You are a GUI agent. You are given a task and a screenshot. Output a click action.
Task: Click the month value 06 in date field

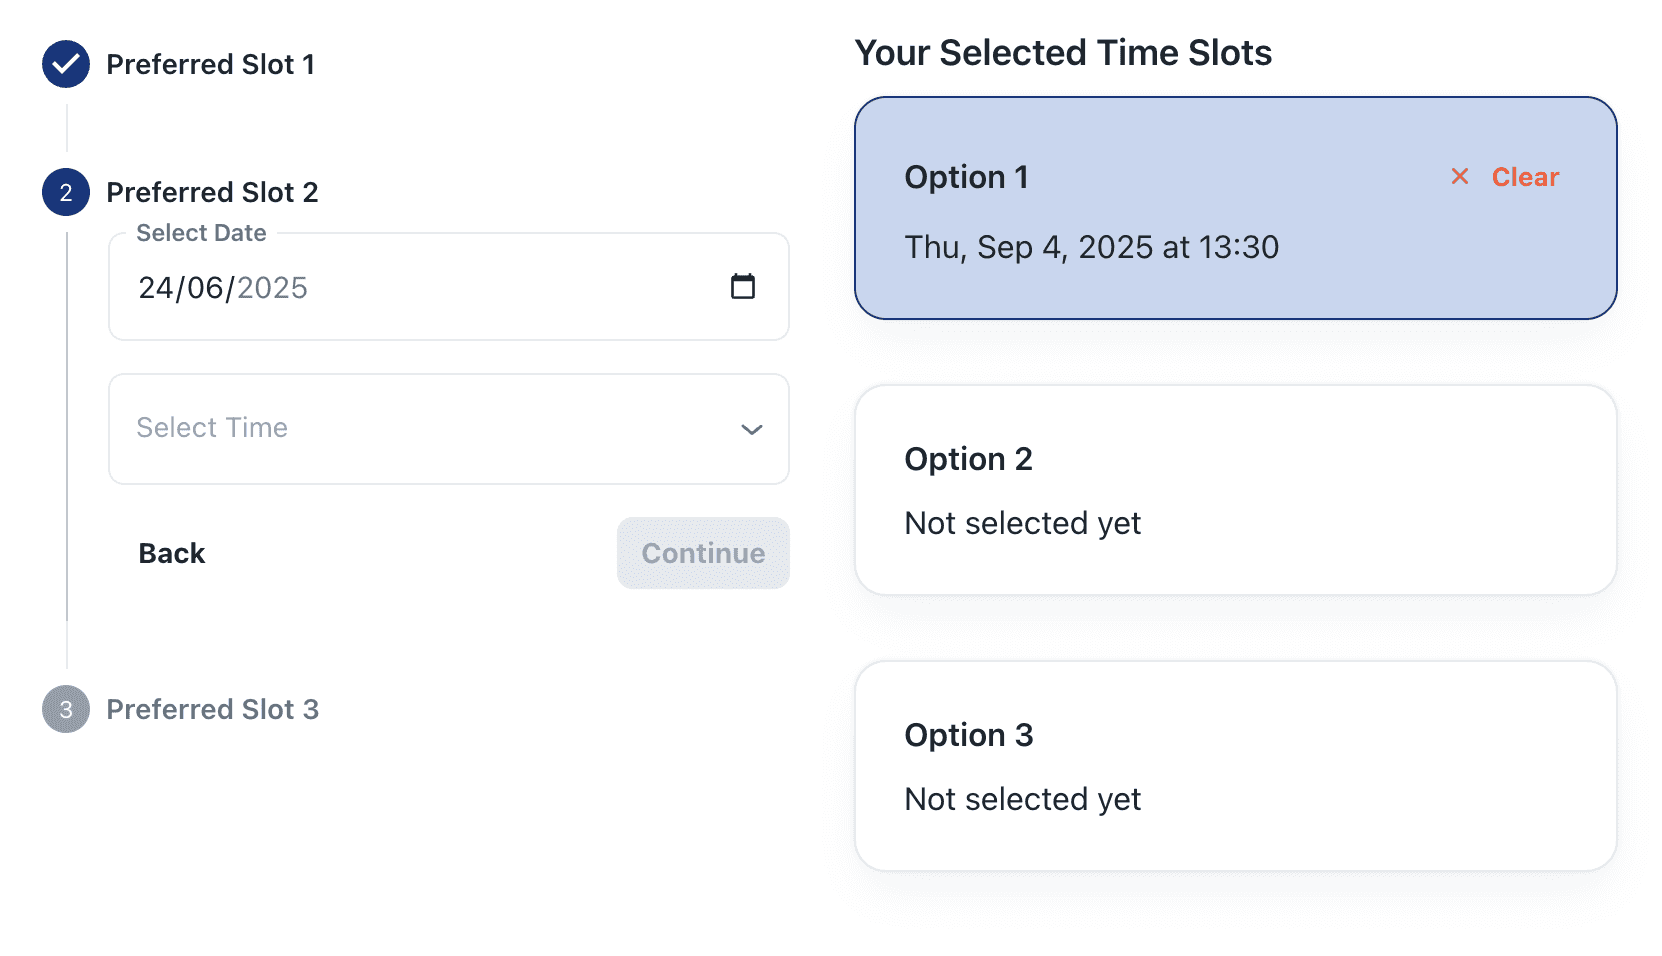click(x=205, y=288)
